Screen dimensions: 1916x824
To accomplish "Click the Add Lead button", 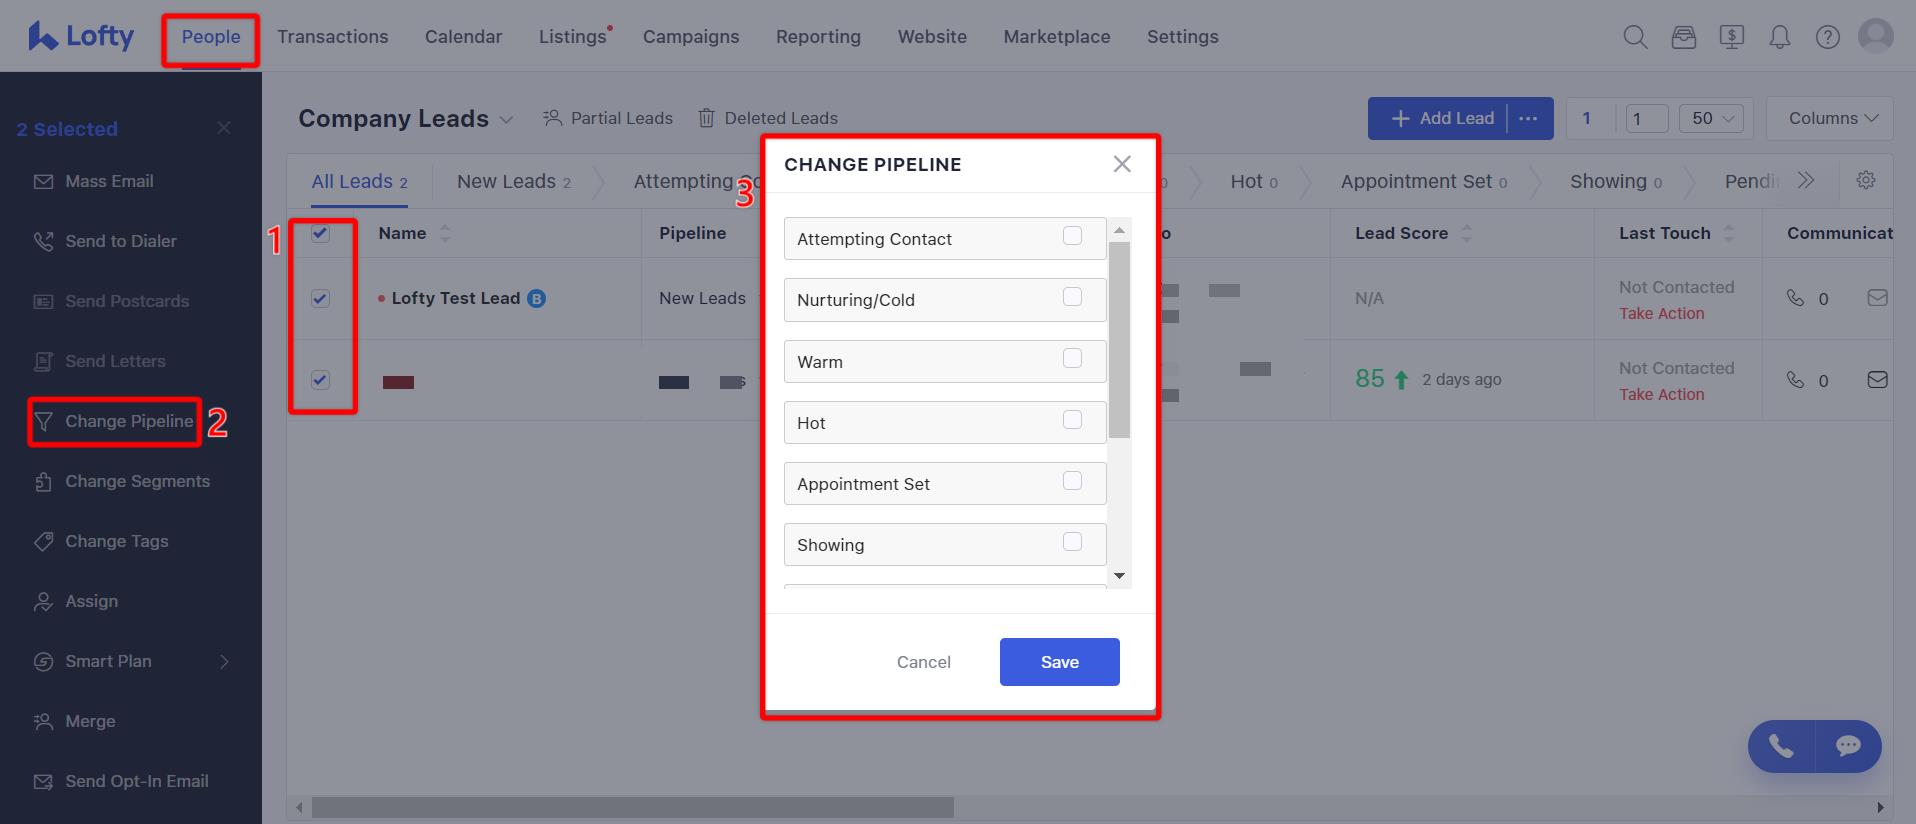I will pyautogui.click(x=1440, y=118).
